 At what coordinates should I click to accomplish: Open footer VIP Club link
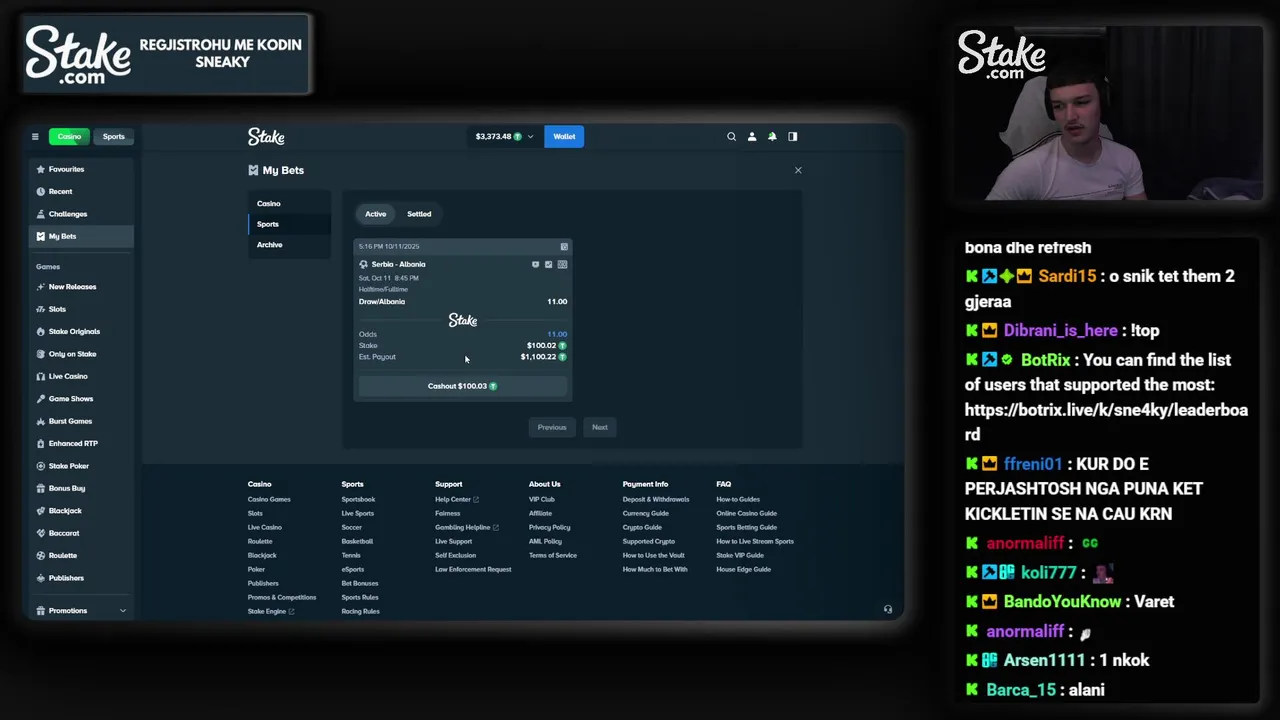541,499
